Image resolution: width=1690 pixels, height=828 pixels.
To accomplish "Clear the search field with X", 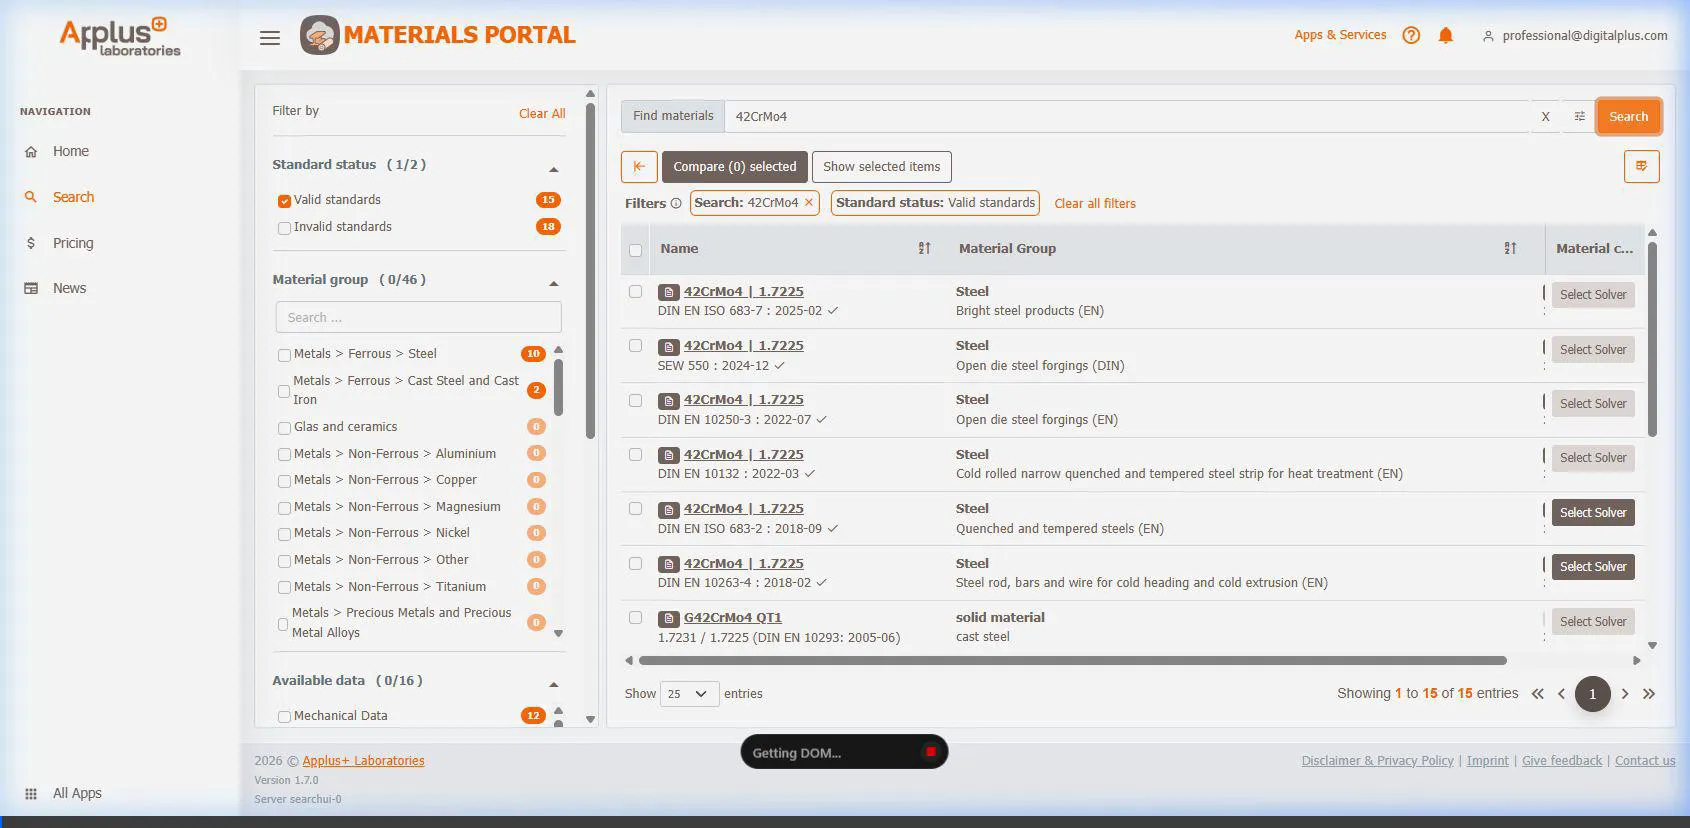I will pos(1545,117).
